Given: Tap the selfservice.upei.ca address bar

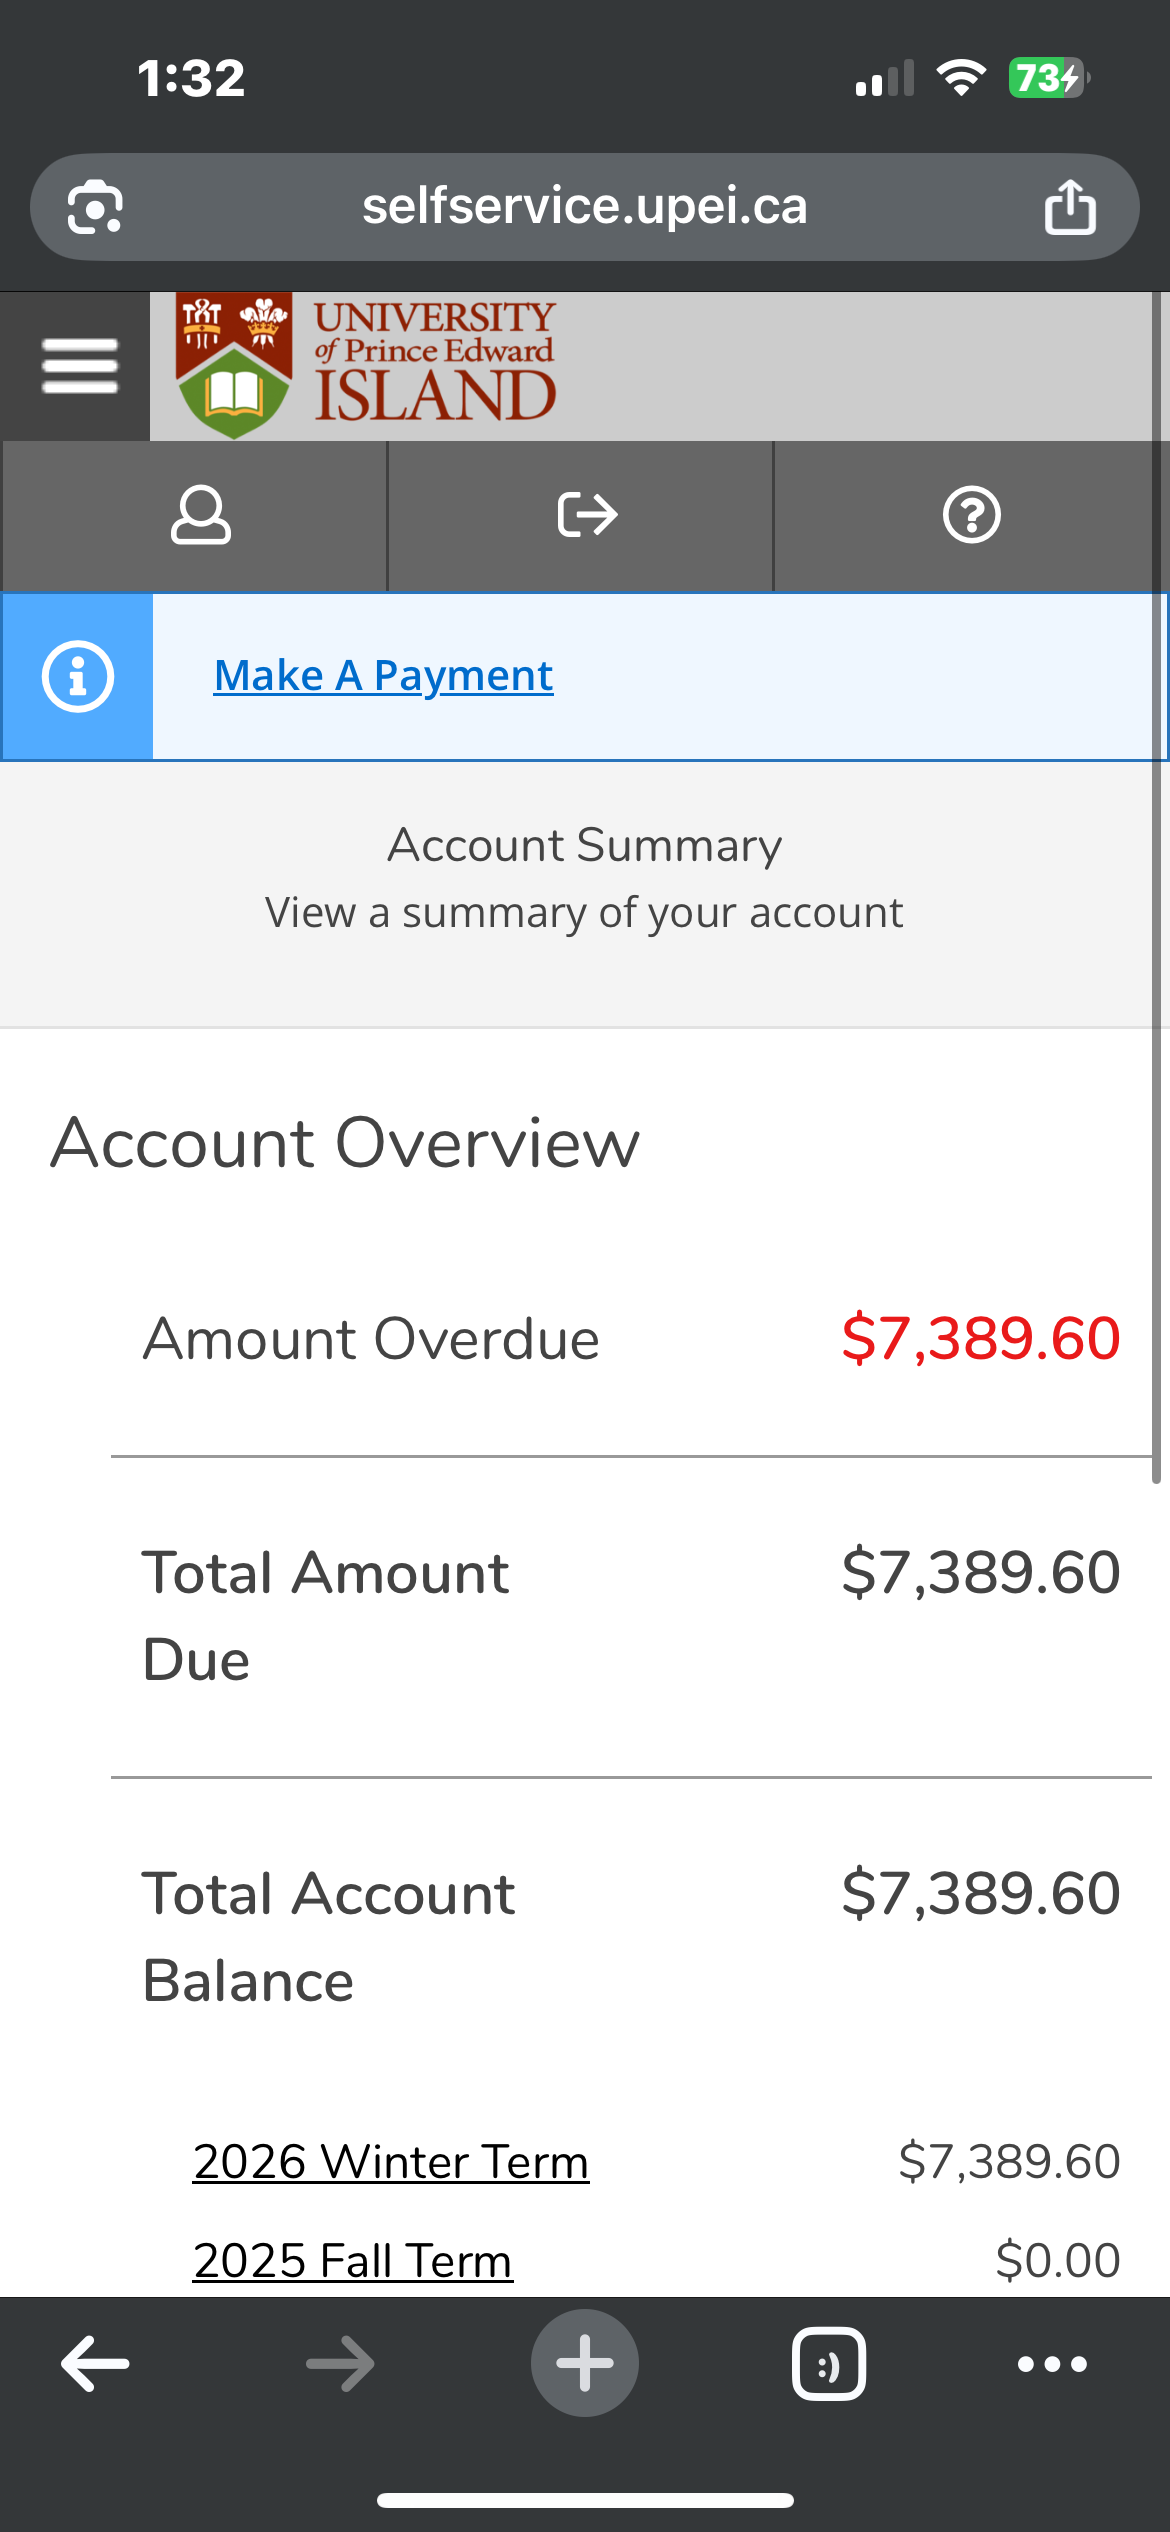Looking at the screenshot, I should (x=584, y=207).
